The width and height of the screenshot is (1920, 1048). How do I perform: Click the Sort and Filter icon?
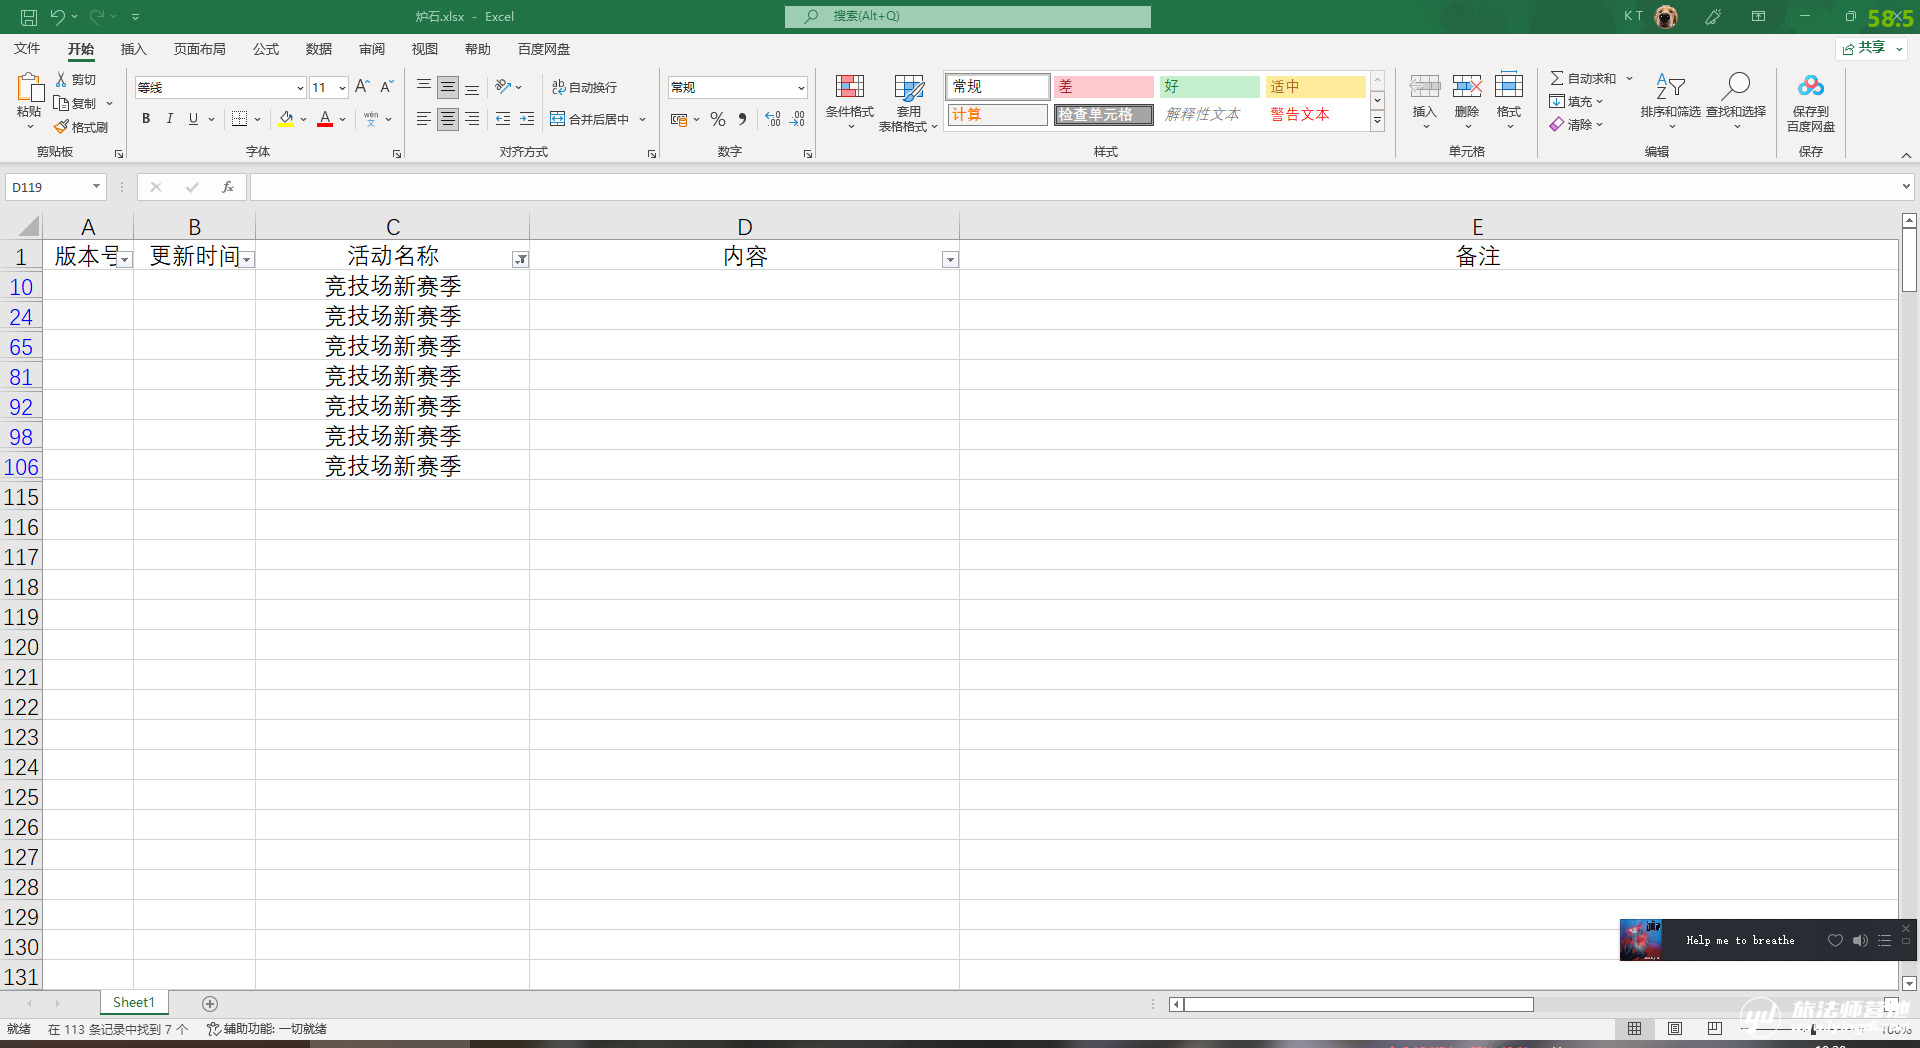tap(1670, 88)
